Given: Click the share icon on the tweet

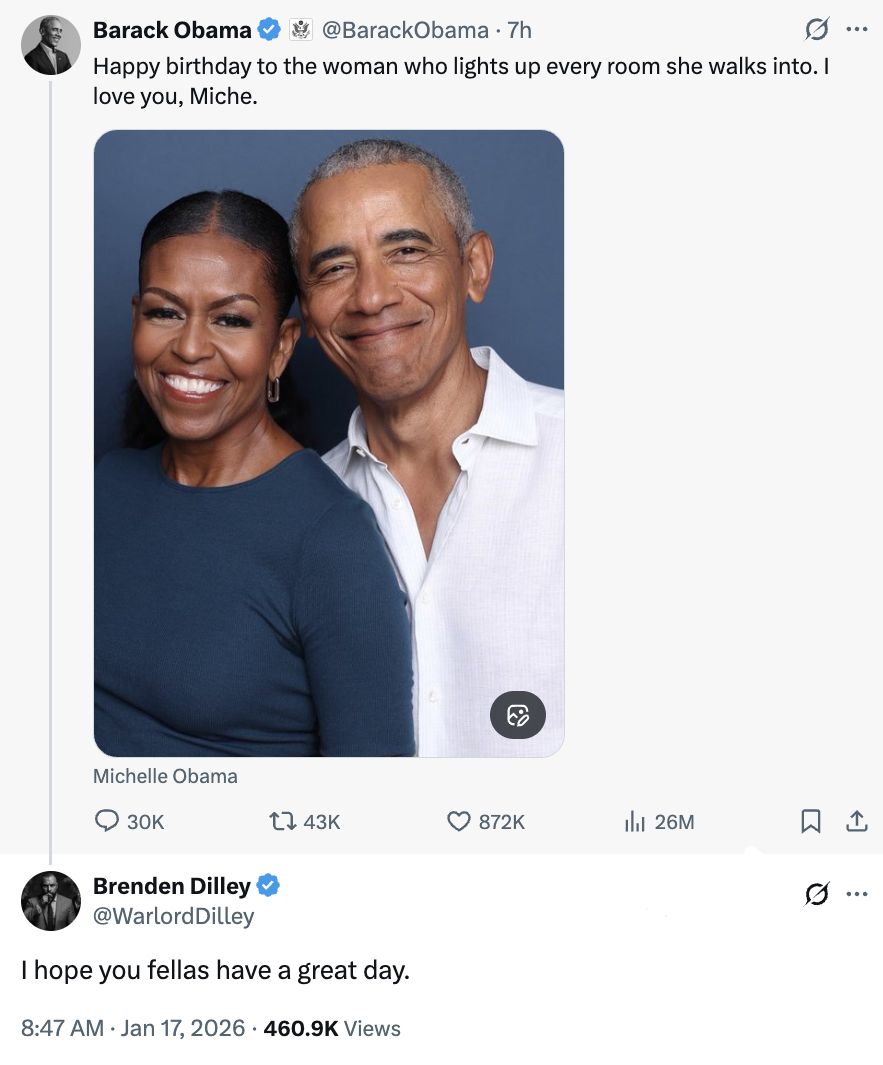Looking at the screenshot, I should 857,821.
